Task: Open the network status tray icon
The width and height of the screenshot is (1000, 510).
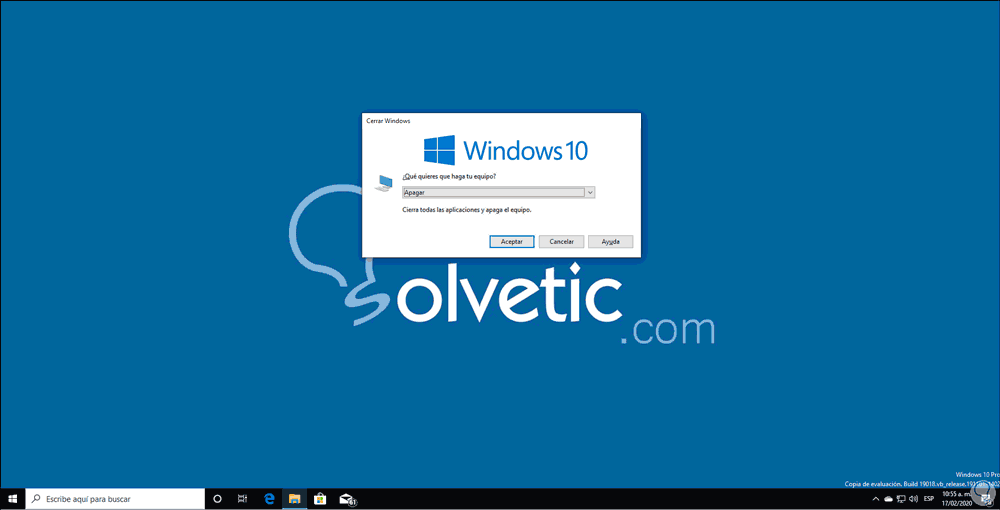Action: click(x=901, y=499)
